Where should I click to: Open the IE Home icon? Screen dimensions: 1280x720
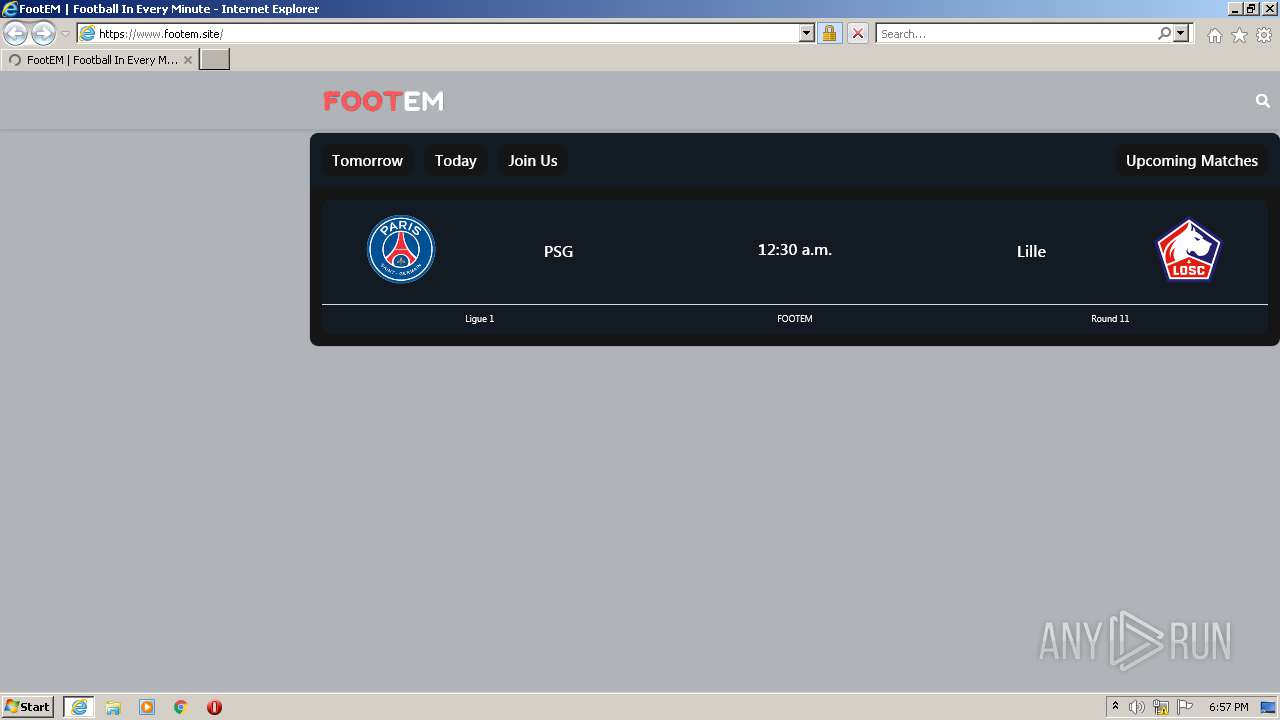1214,35
